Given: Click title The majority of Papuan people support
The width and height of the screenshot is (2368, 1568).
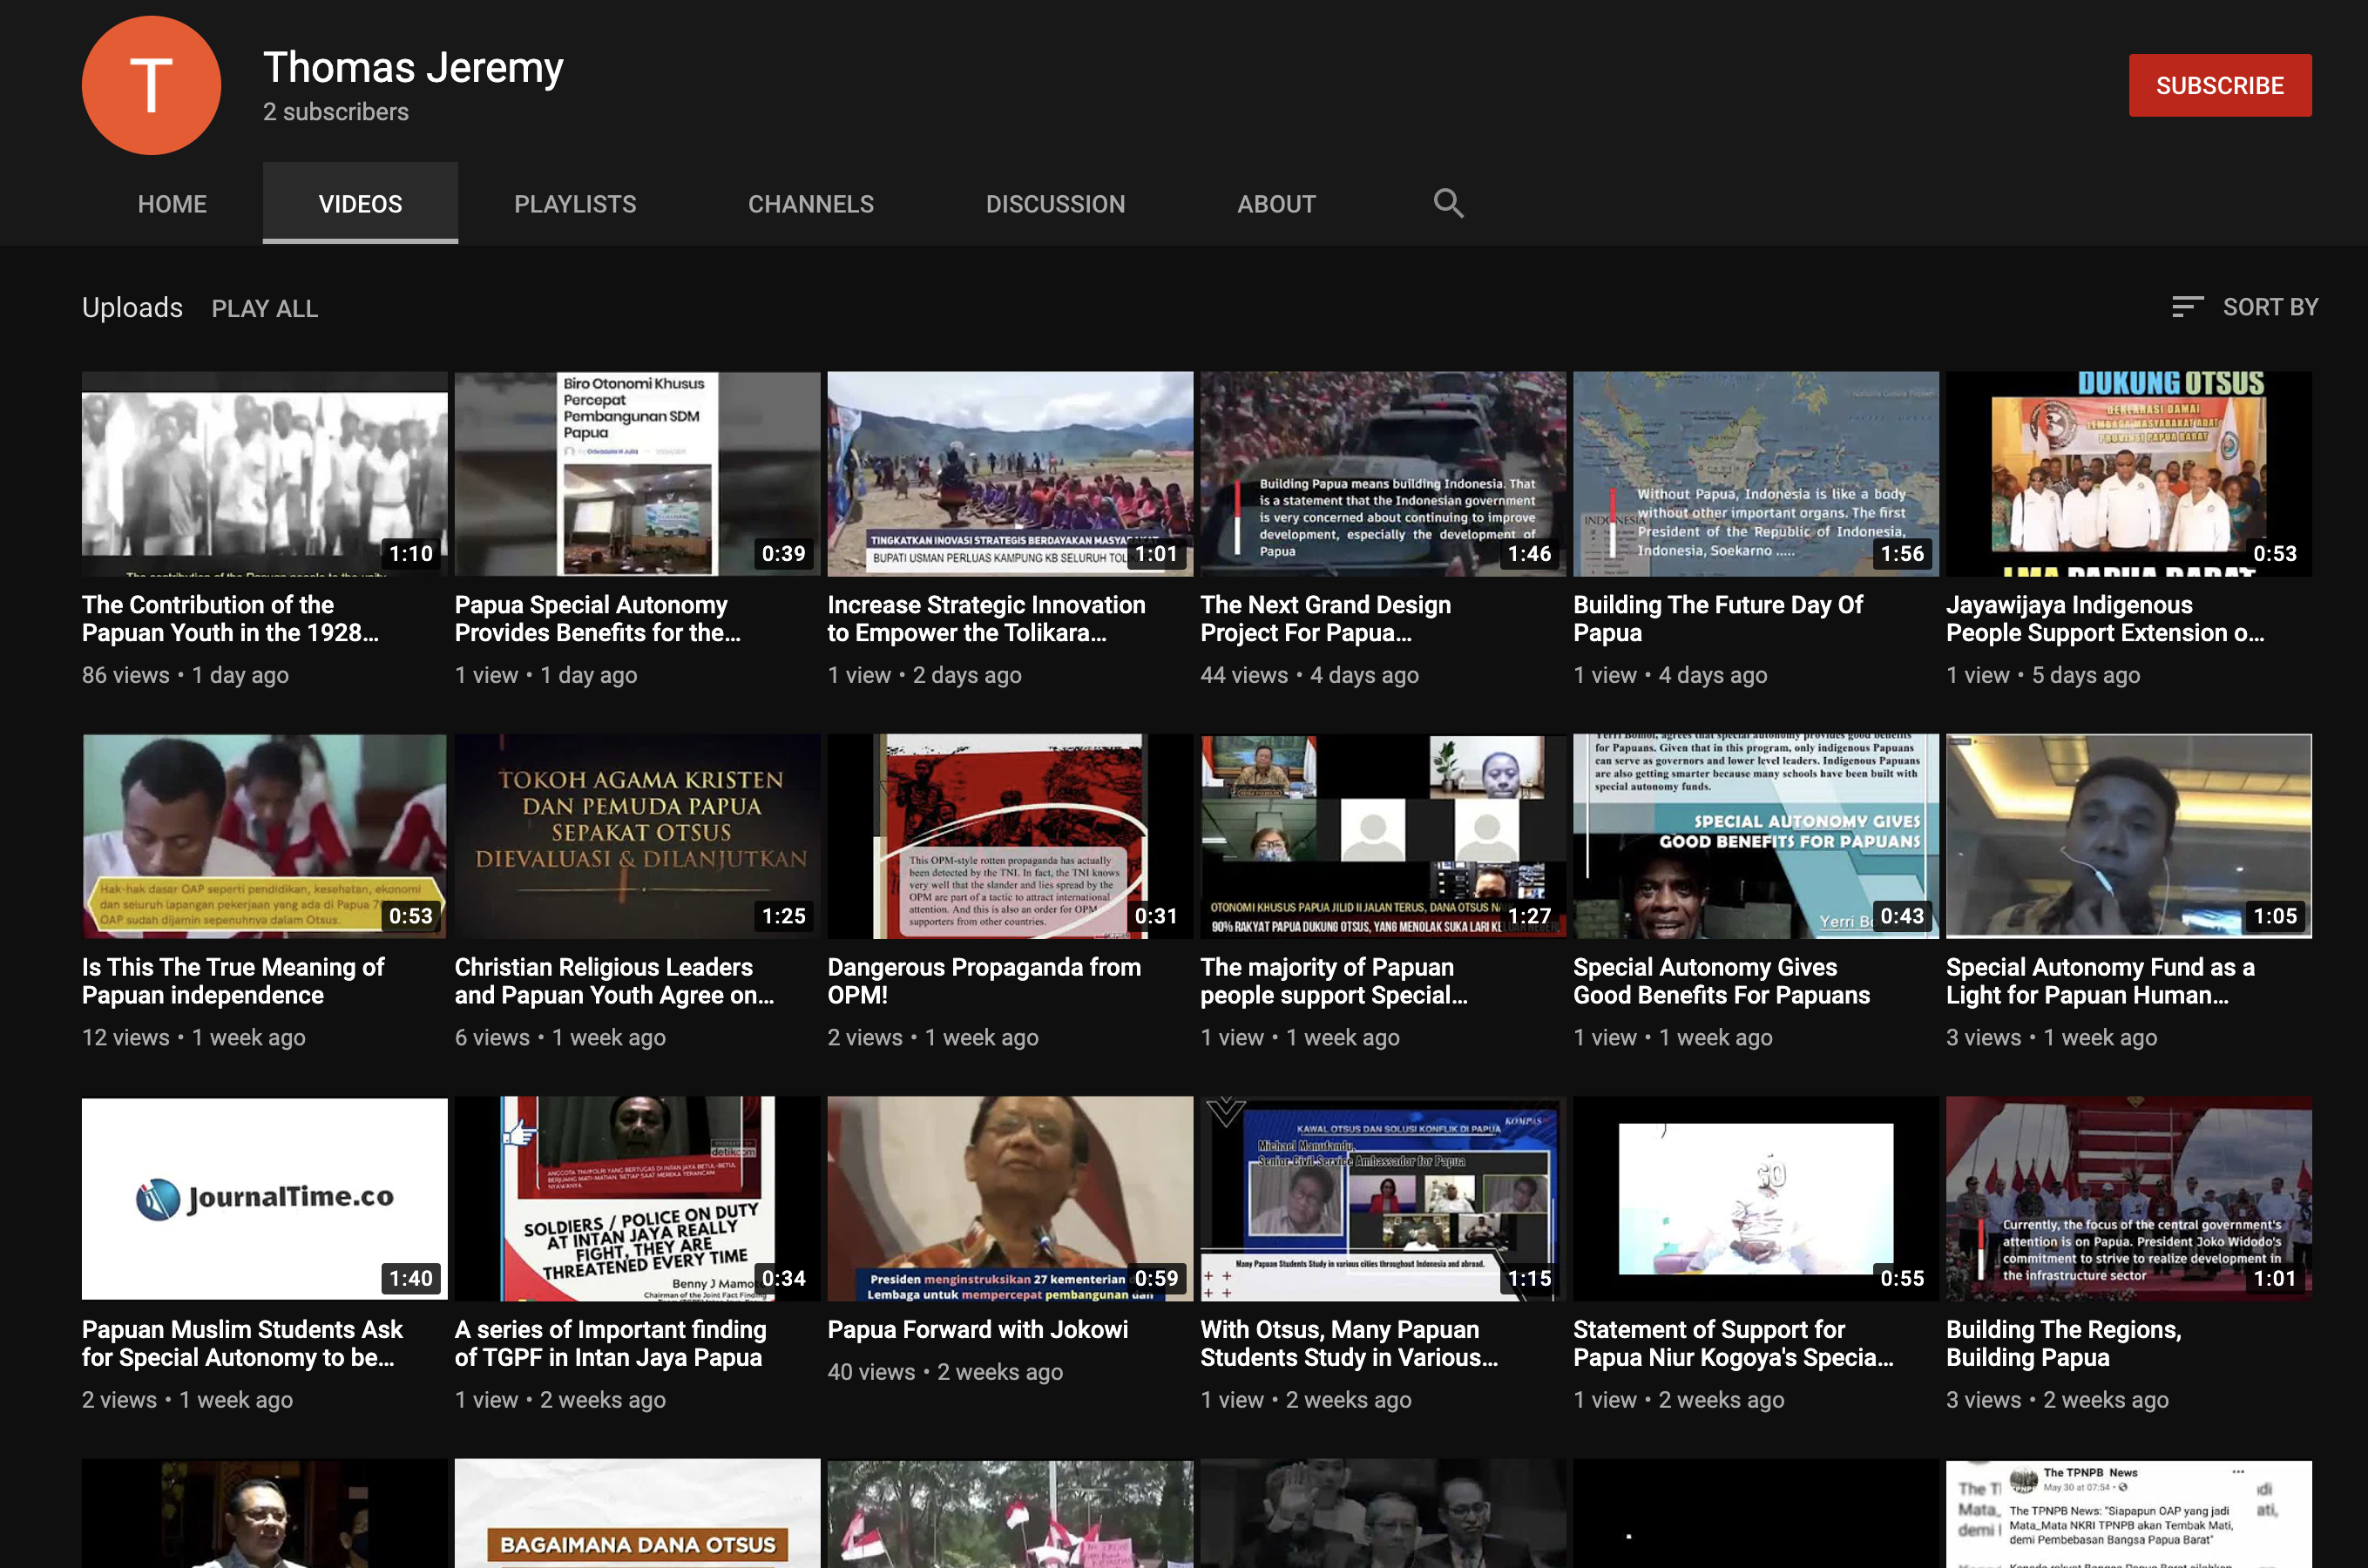Looking at the screenshot, I should pyautogui.click(x=1334, y=981).
